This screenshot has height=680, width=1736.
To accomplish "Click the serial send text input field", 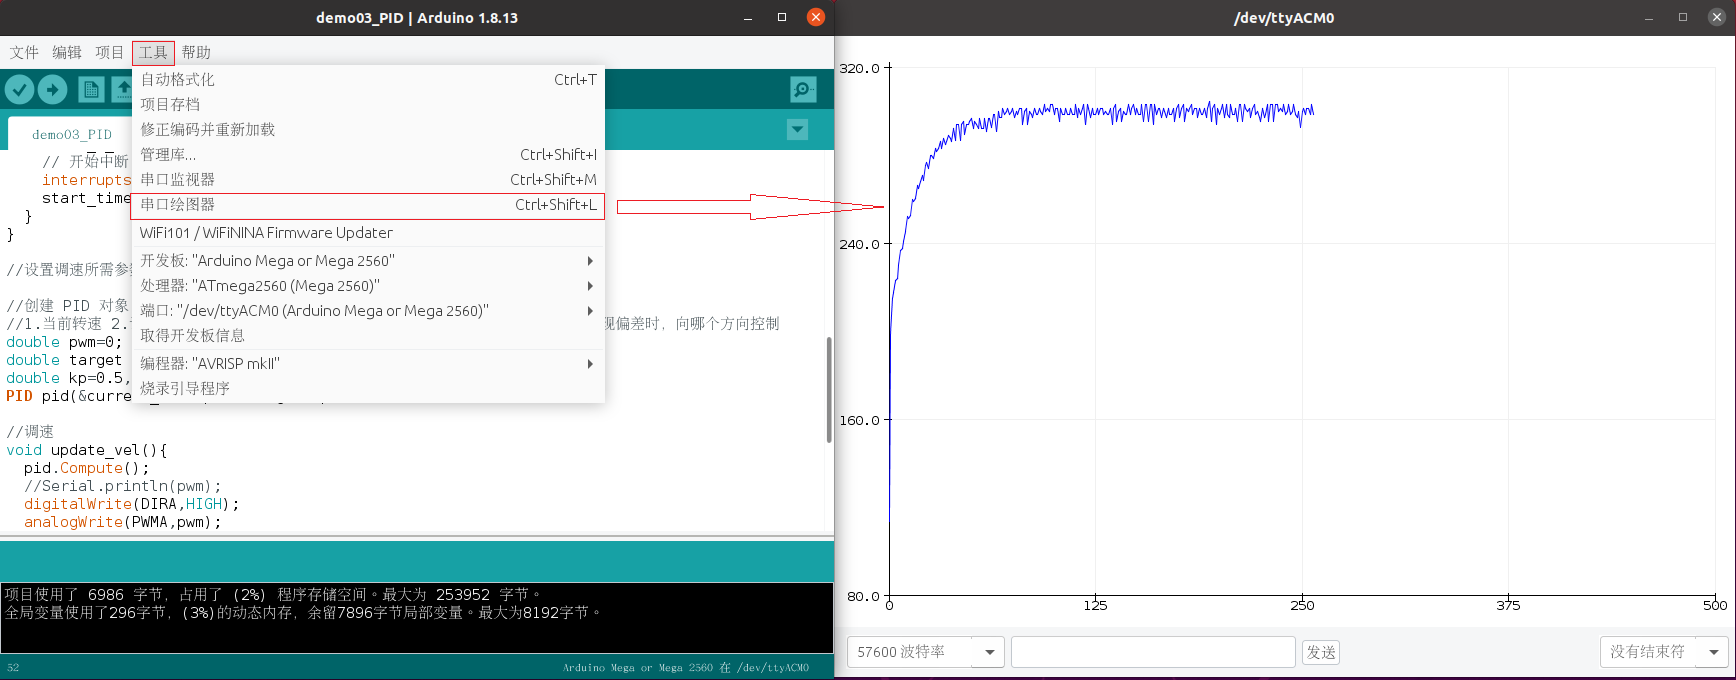I will (x=1153, y=652).
